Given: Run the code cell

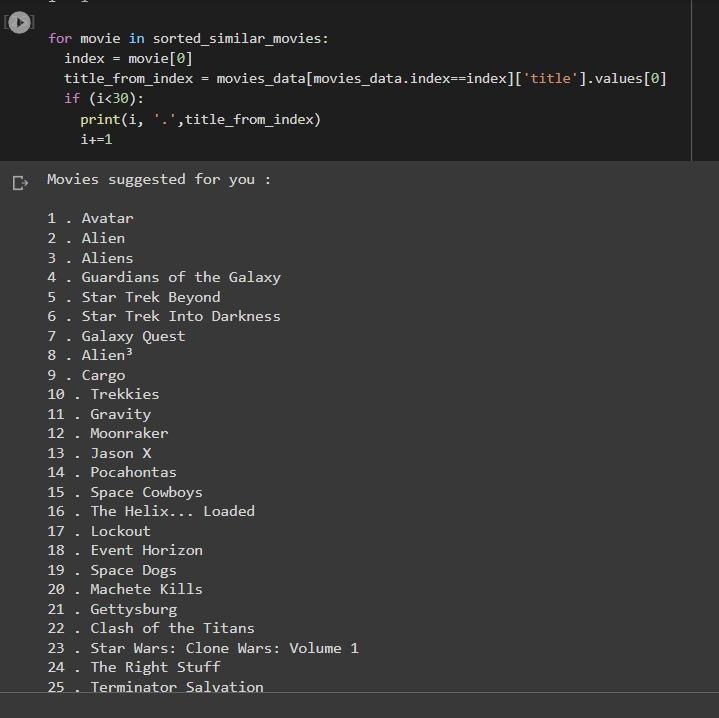Looking at the screenshot, I should tap(19, 21).
